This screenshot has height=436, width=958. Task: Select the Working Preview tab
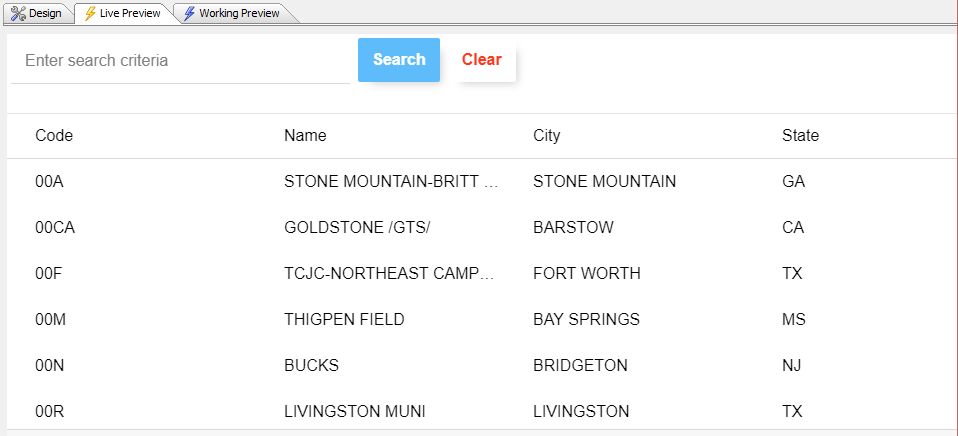(x=232, y=13)
